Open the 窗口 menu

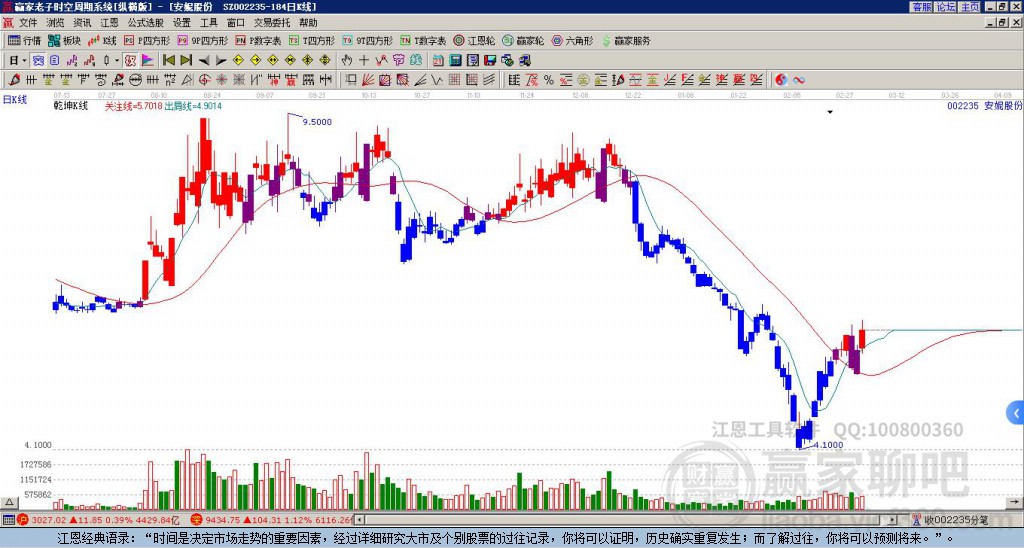(x=236, y=23)
